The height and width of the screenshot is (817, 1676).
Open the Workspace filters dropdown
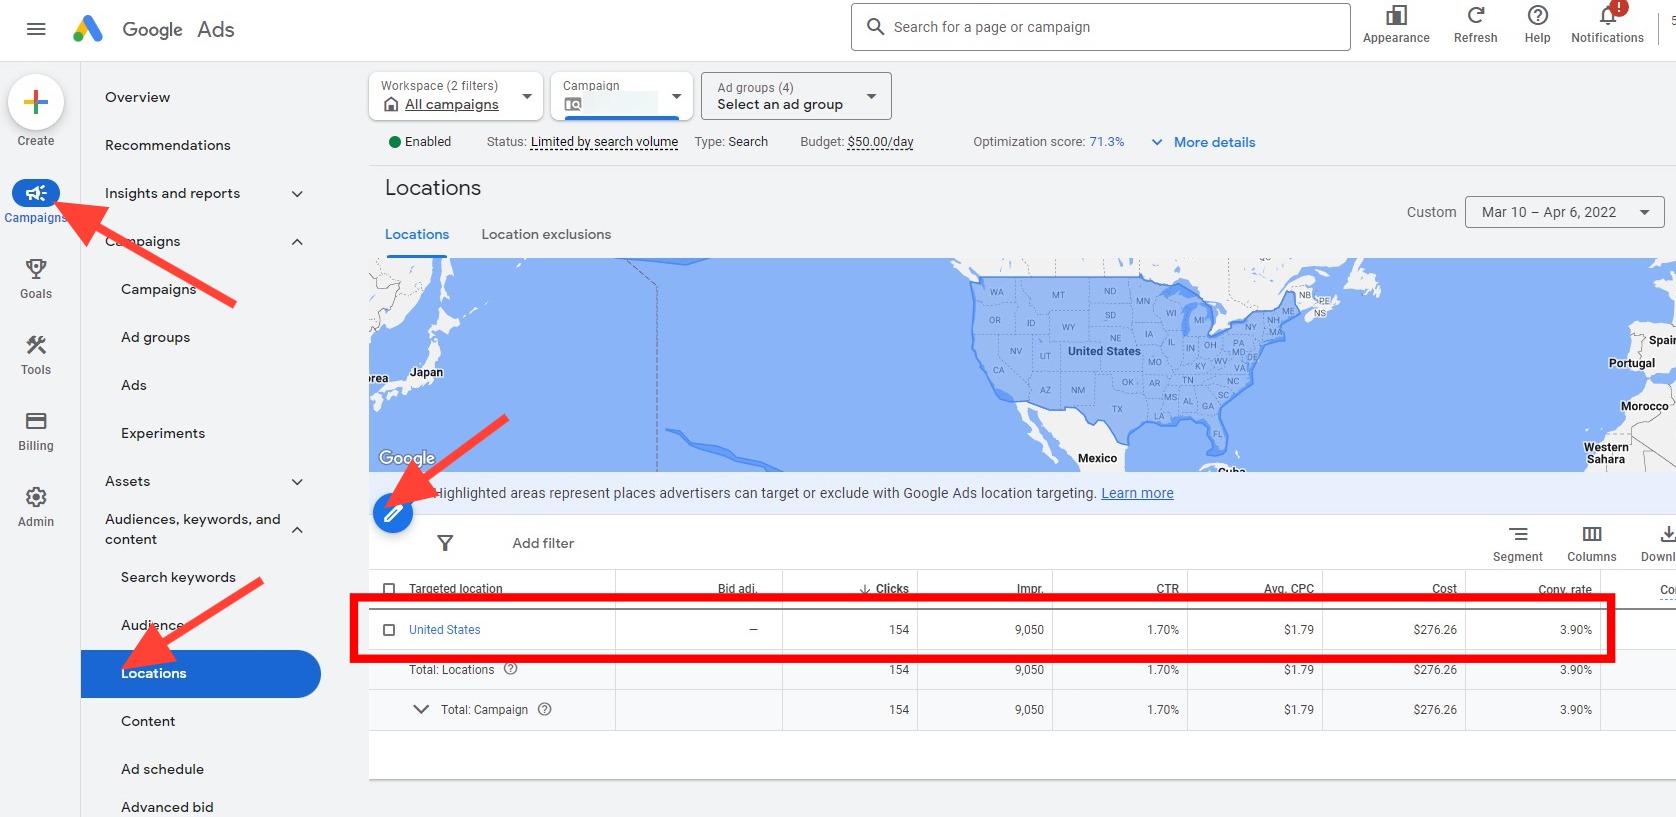tap(456, 96)
